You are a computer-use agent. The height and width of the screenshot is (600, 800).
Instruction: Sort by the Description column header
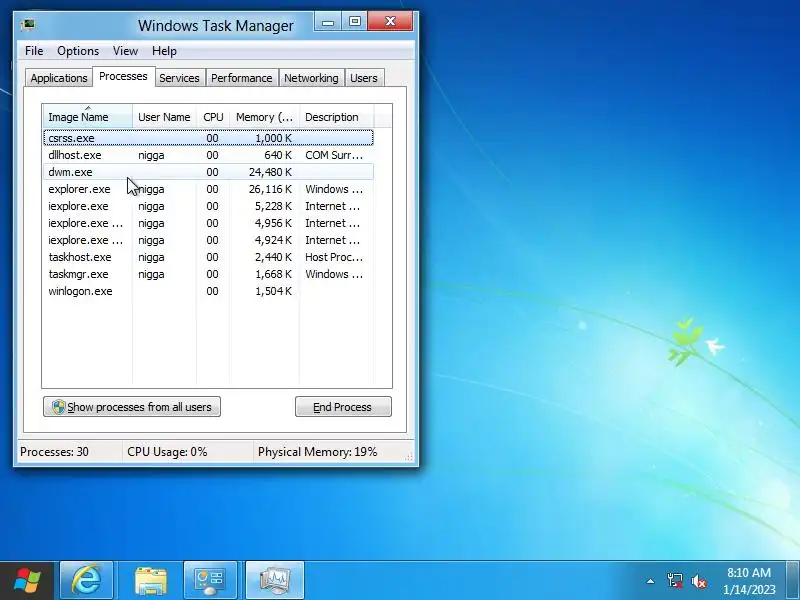337,117
